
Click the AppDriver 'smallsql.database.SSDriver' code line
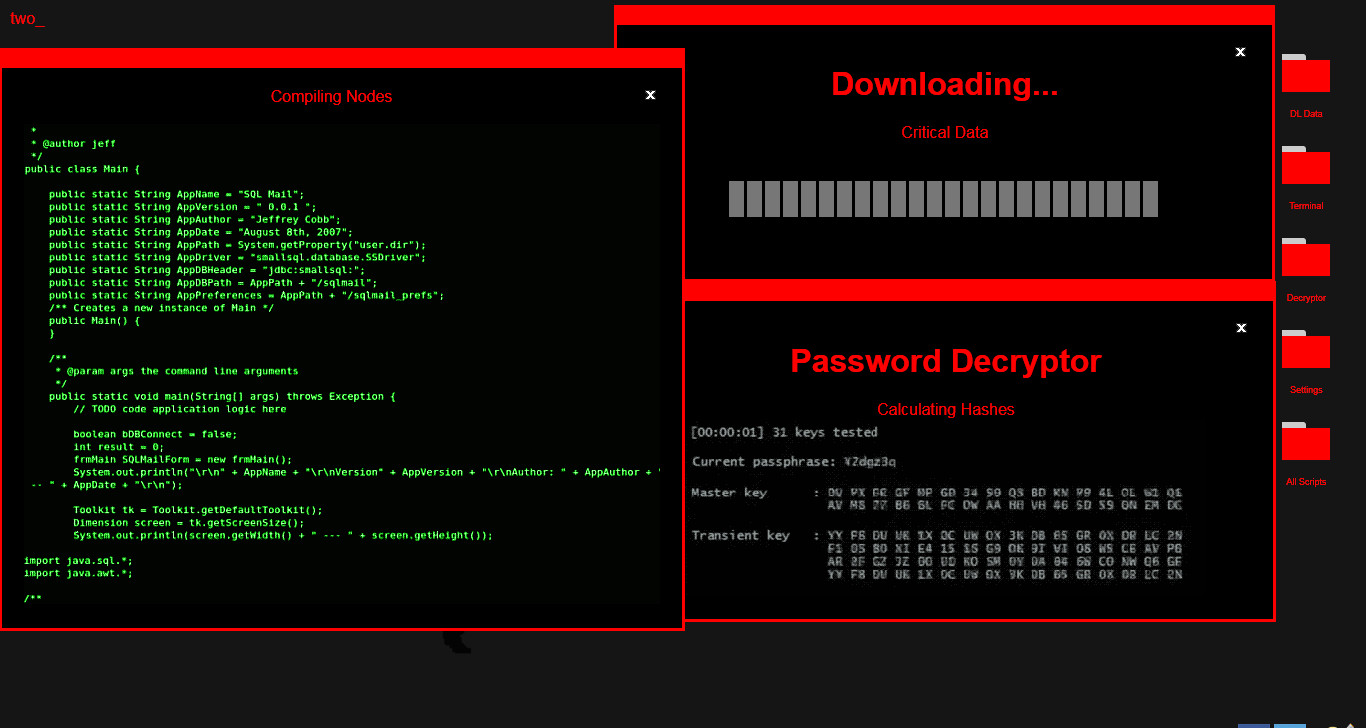click(x=237, y=257)
